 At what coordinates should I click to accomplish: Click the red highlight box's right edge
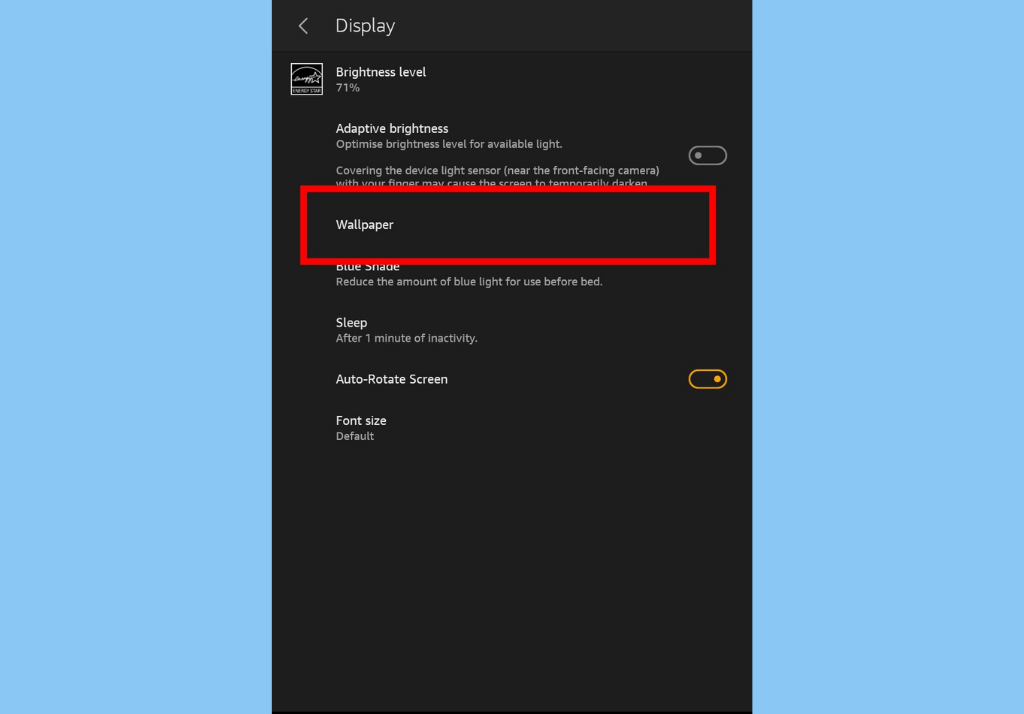click(x=712, y=225)
